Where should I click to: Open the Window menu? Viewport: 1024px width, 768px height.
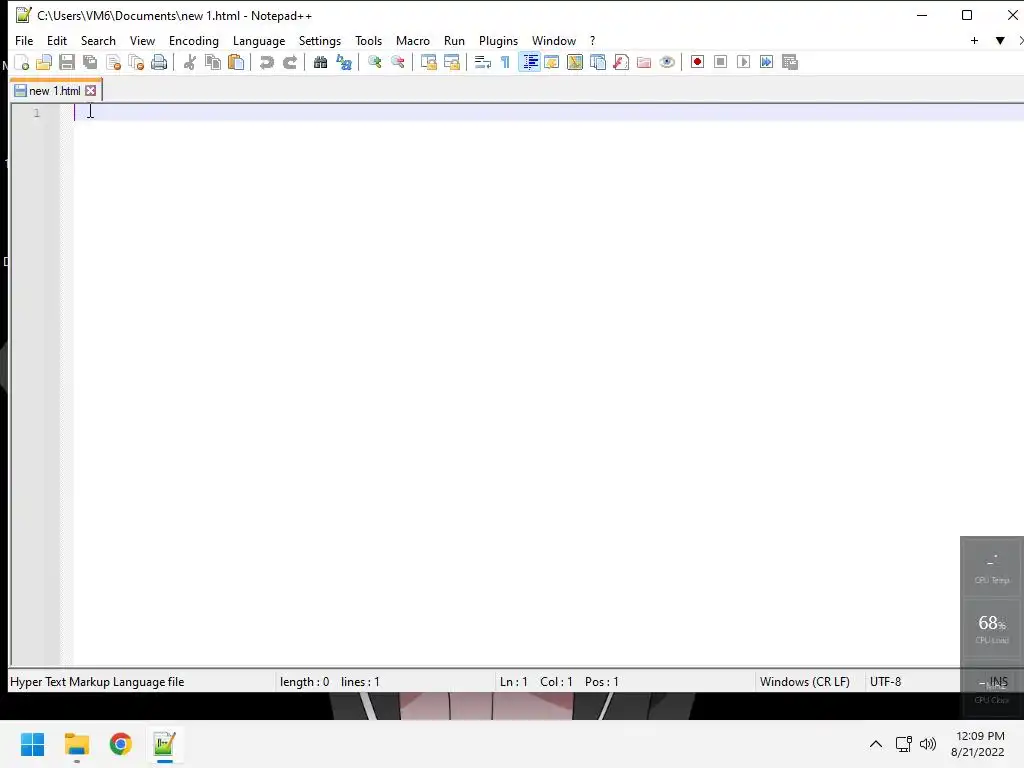(554, 40)
